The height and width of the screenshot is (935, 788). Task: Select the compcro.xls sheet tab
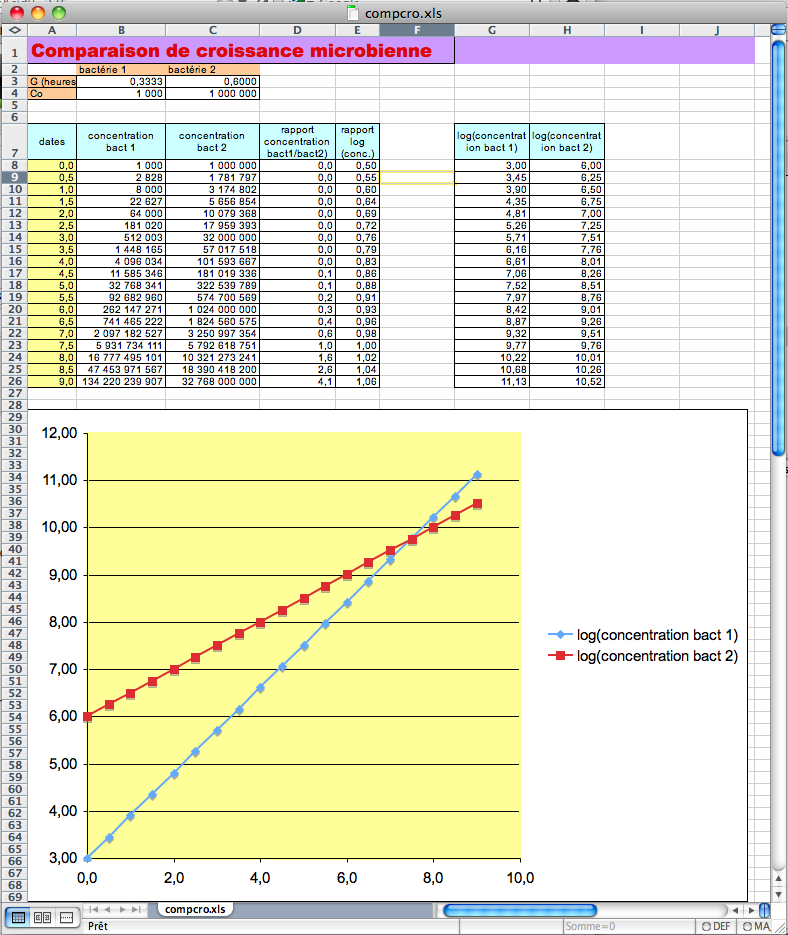click(x=196, y=910)
